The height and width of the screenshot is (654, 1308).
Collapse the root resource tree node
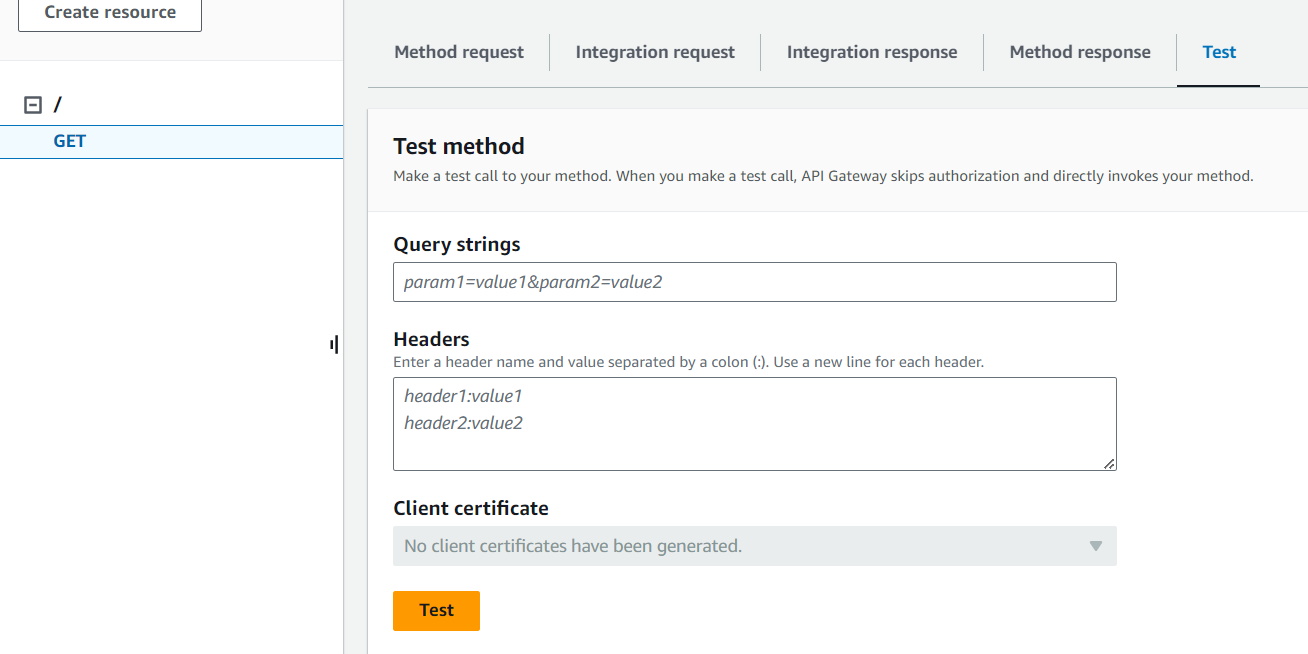(33, 105)
